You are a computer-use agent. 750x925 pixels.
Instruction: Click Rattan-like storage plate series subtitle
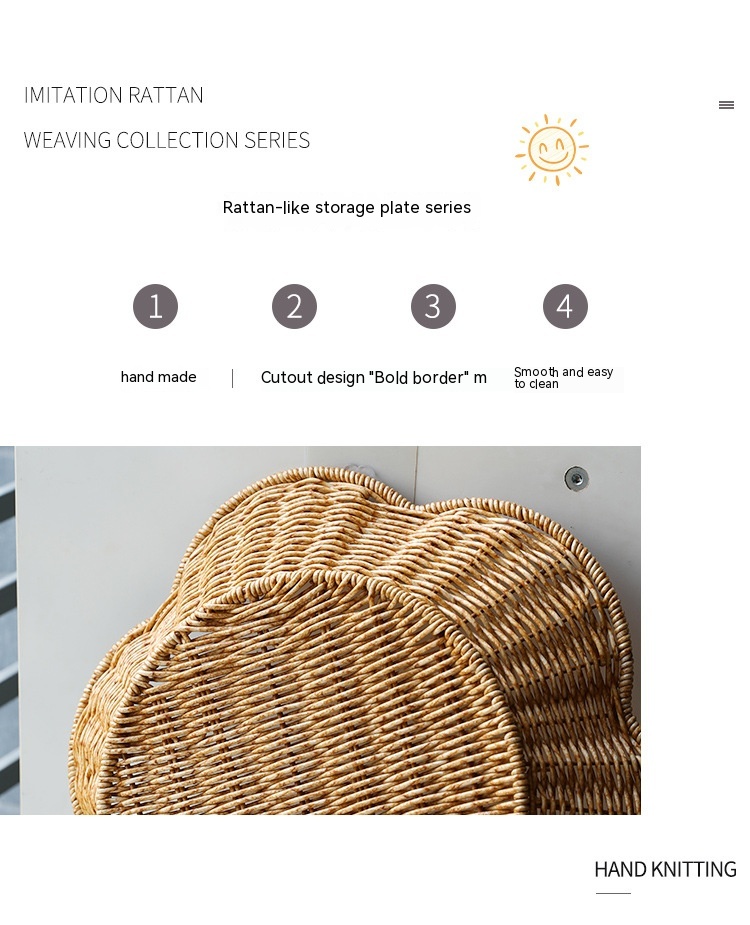[346, 207]
